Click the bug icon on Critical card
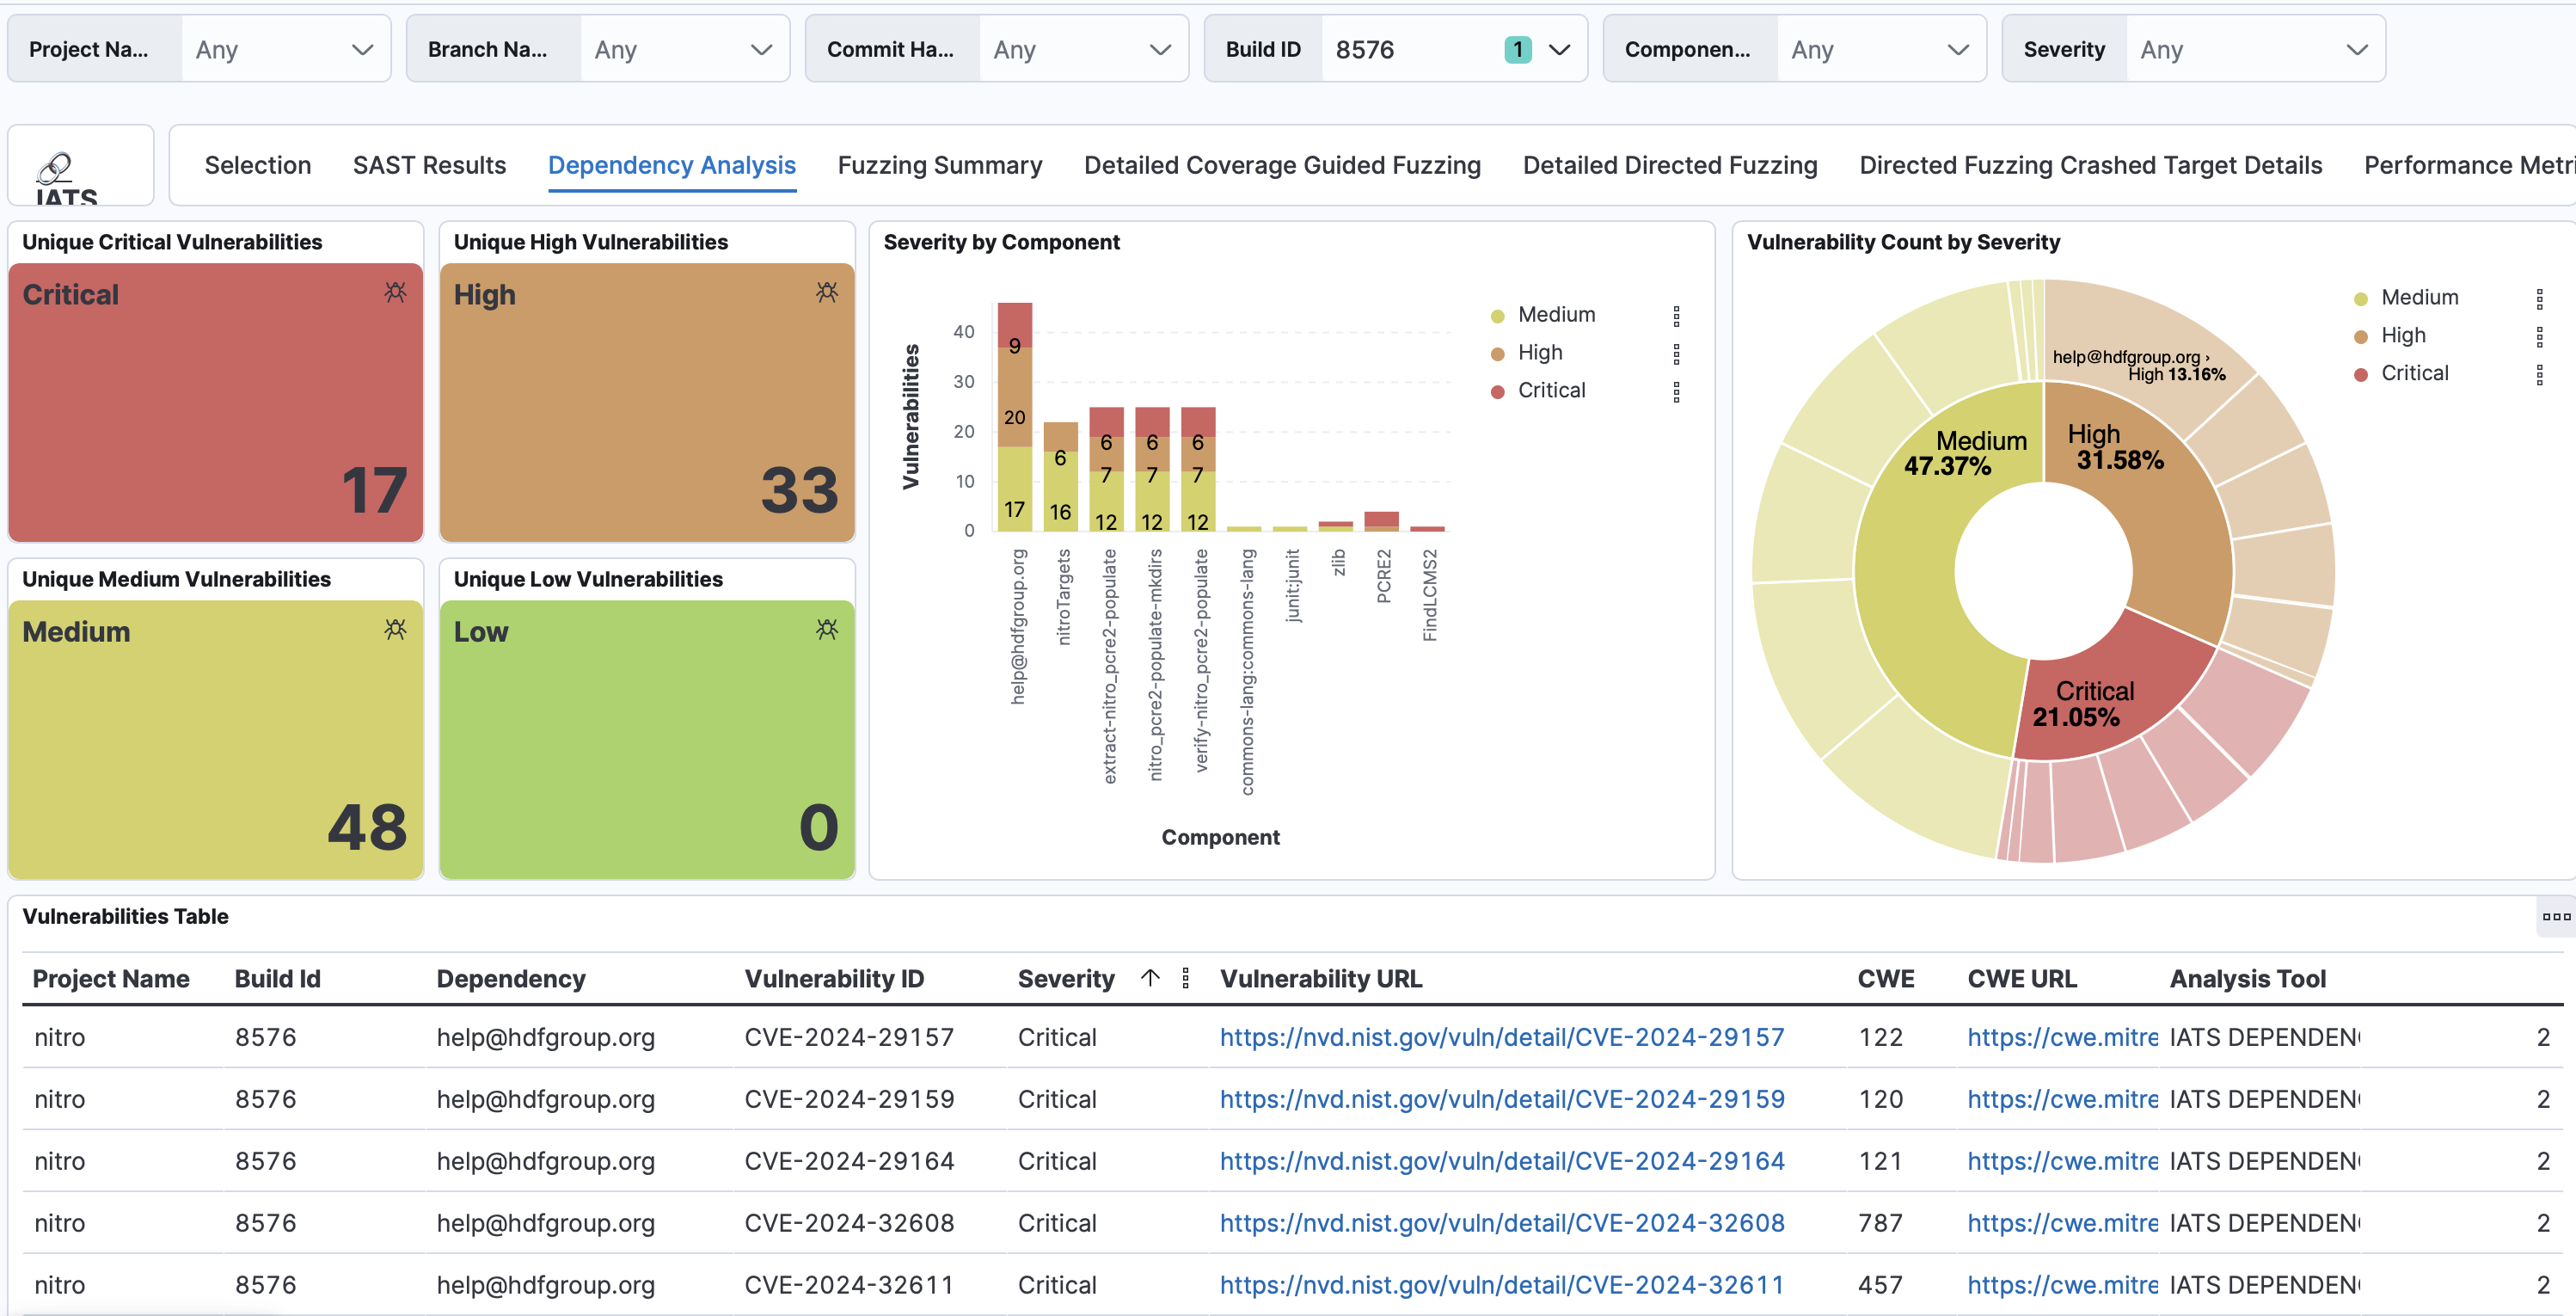Image resolution: width=2576 pixels, height=1316 pixels. point(396,292)
